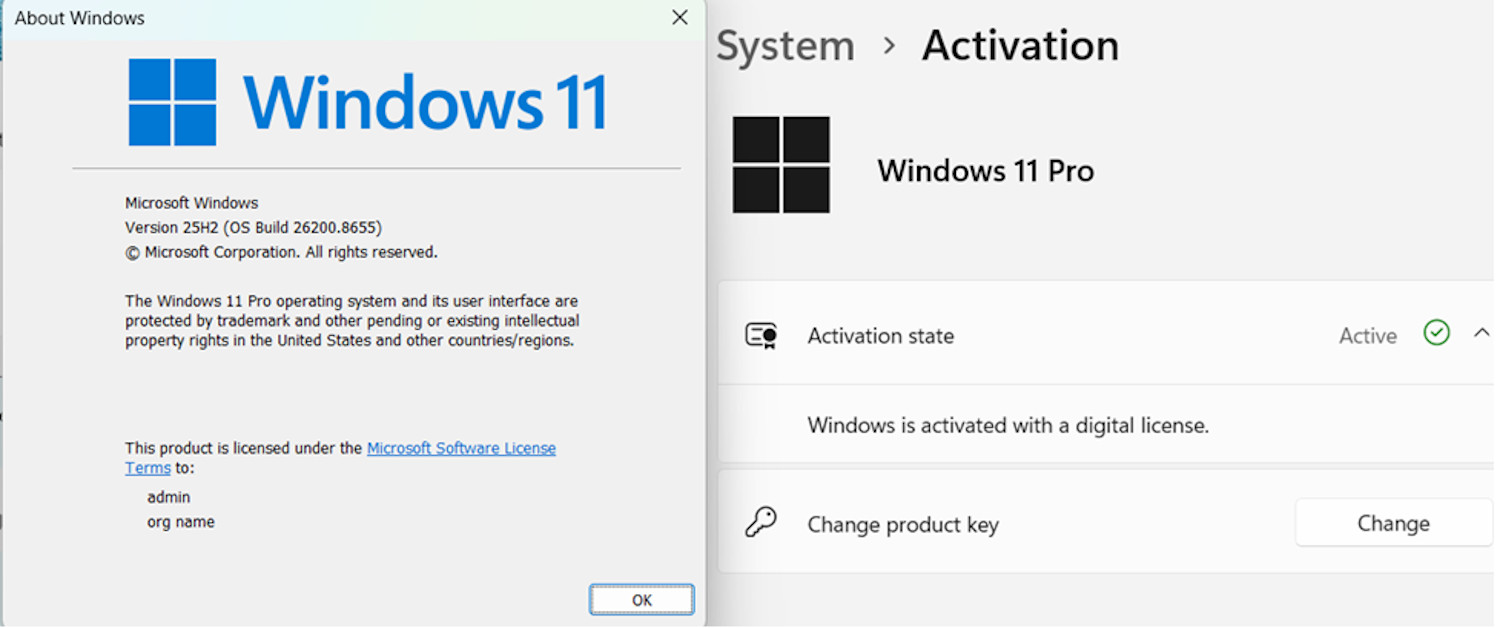Viewport: 1500px width, 628px height.
Task: Click the digital license activation message
Action: (x=1008, y=425)
